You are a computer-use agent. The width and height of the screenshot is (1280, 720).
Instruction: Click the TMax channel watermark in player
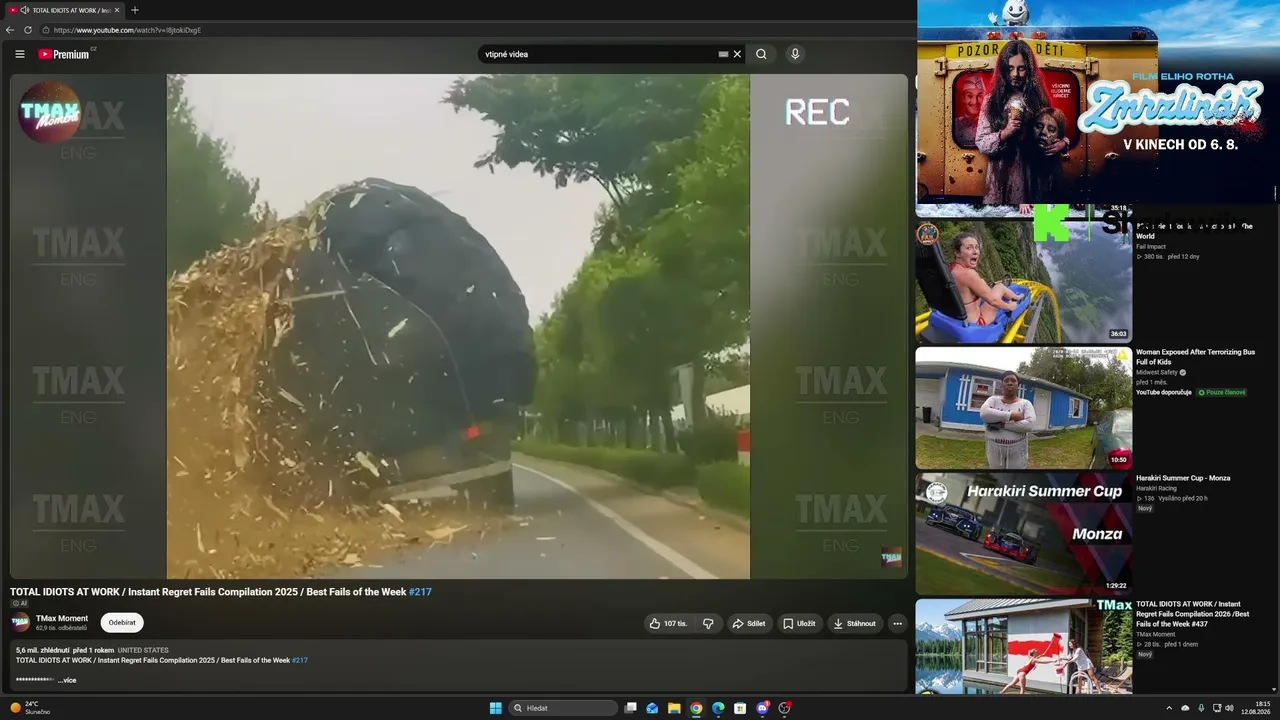coord(891,558)
